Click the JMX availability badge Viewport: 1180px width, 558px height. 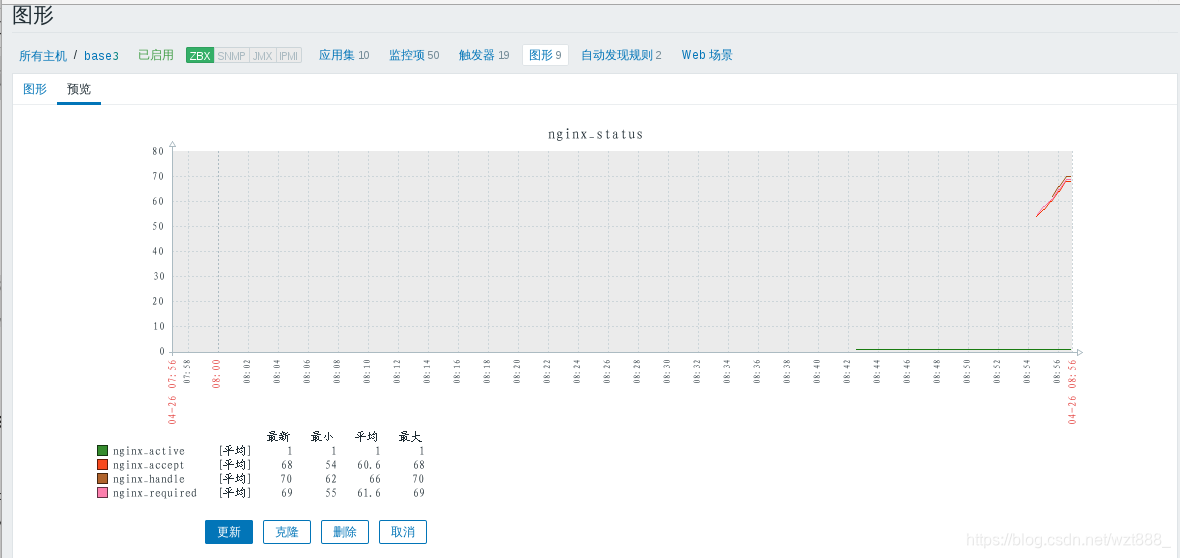263,56
